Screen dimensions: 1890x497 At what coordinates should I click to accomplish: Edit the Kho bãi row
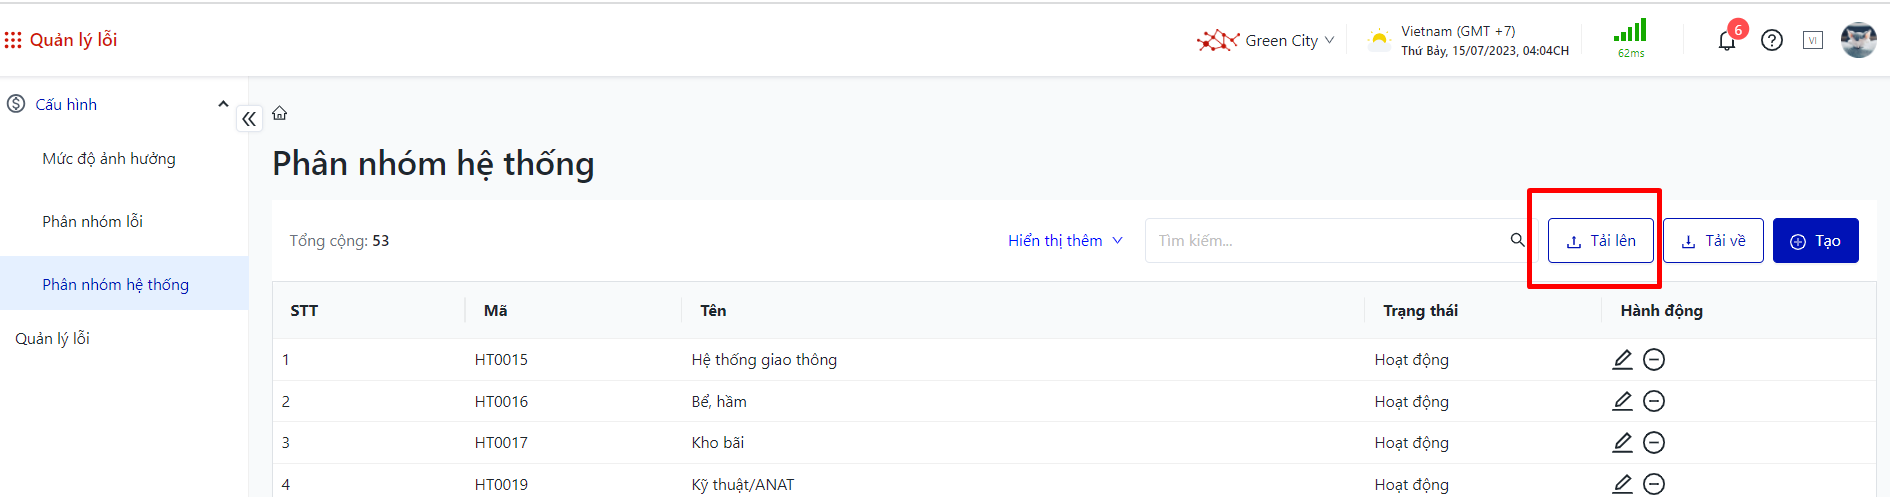(1622, 442)
